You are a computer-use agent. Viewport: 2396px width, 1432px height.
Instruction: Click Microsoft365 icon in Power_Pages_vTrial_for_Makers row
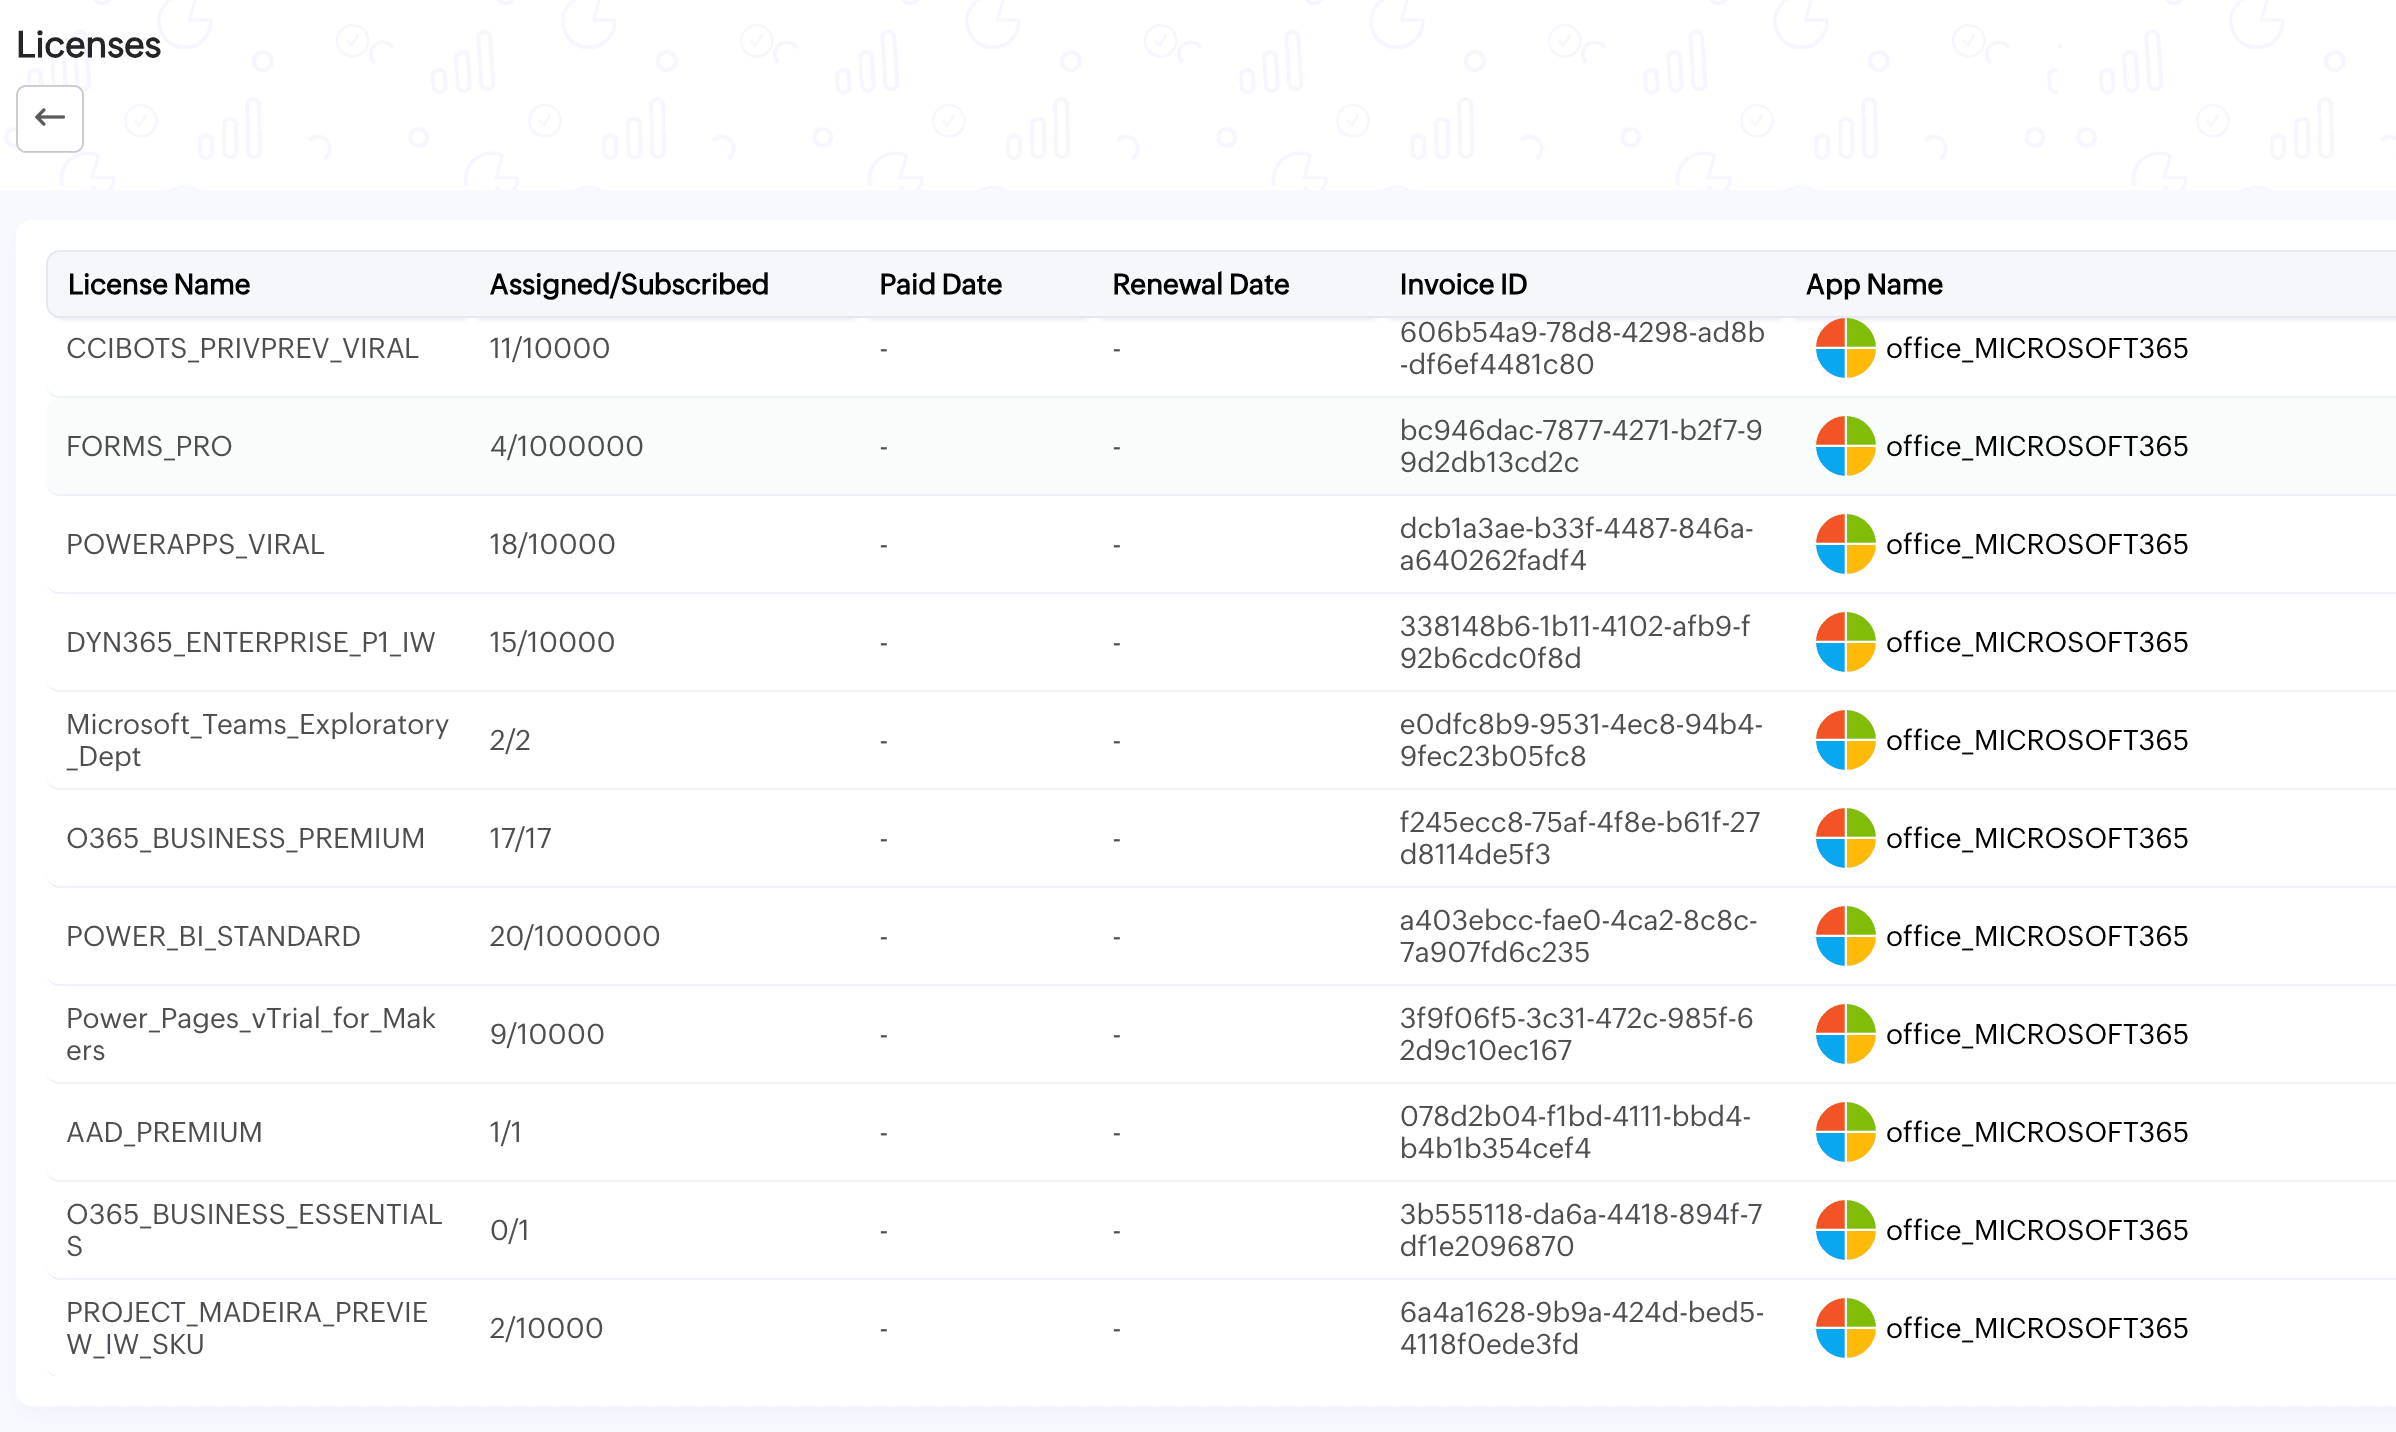1845,1034
